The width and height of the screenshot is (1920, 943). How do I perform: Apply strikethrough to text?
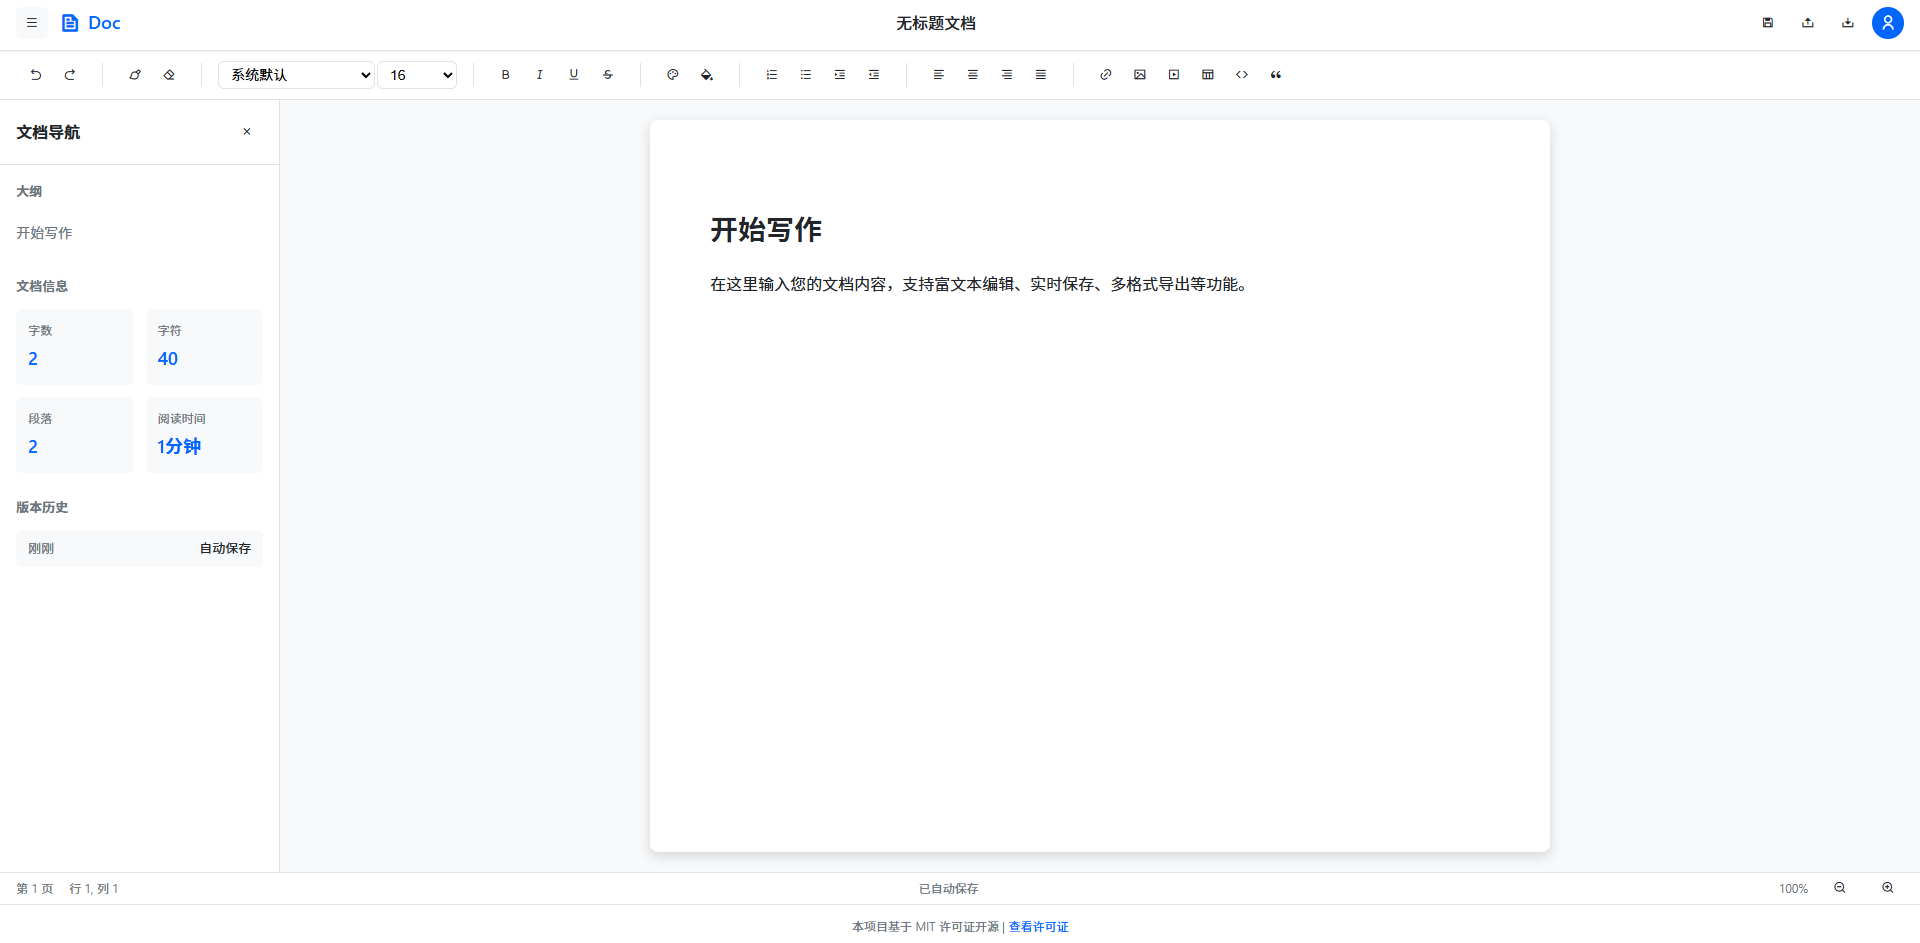click(x=607, y=74)
